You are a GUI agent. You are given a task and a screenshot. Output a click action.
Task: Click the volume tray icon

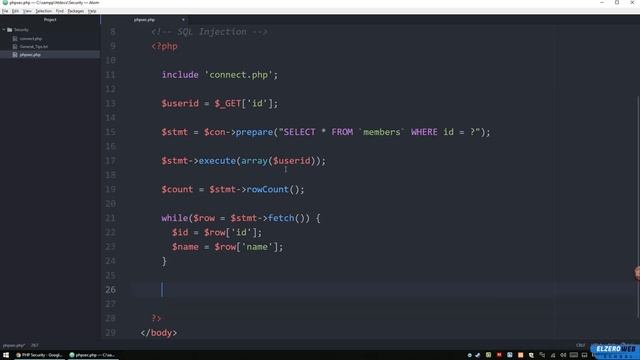pos(563,355)
